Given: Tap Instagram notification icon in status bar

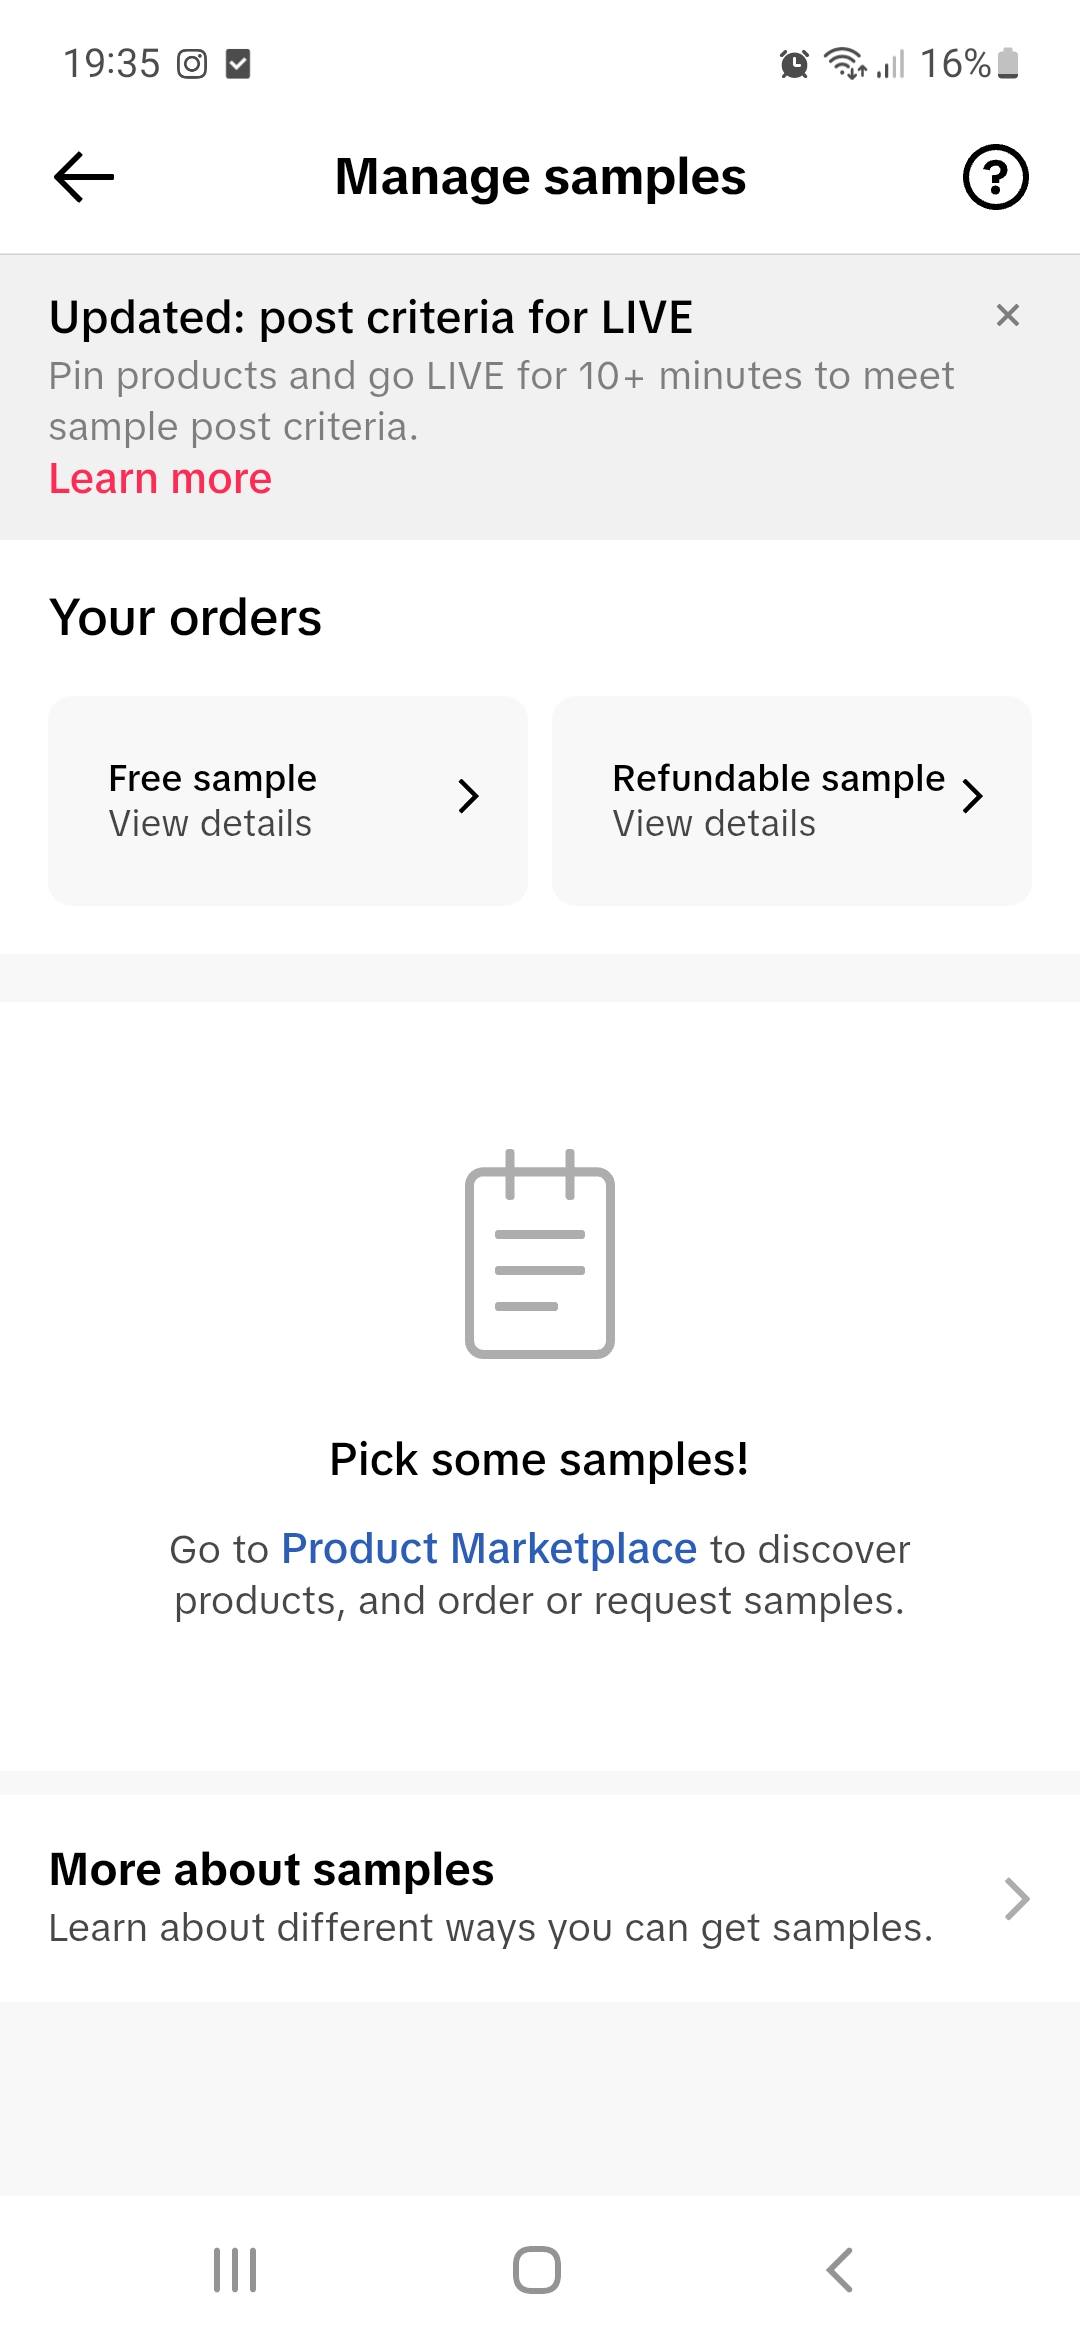Looking at the screenshot, I should [x=192, y=64].
